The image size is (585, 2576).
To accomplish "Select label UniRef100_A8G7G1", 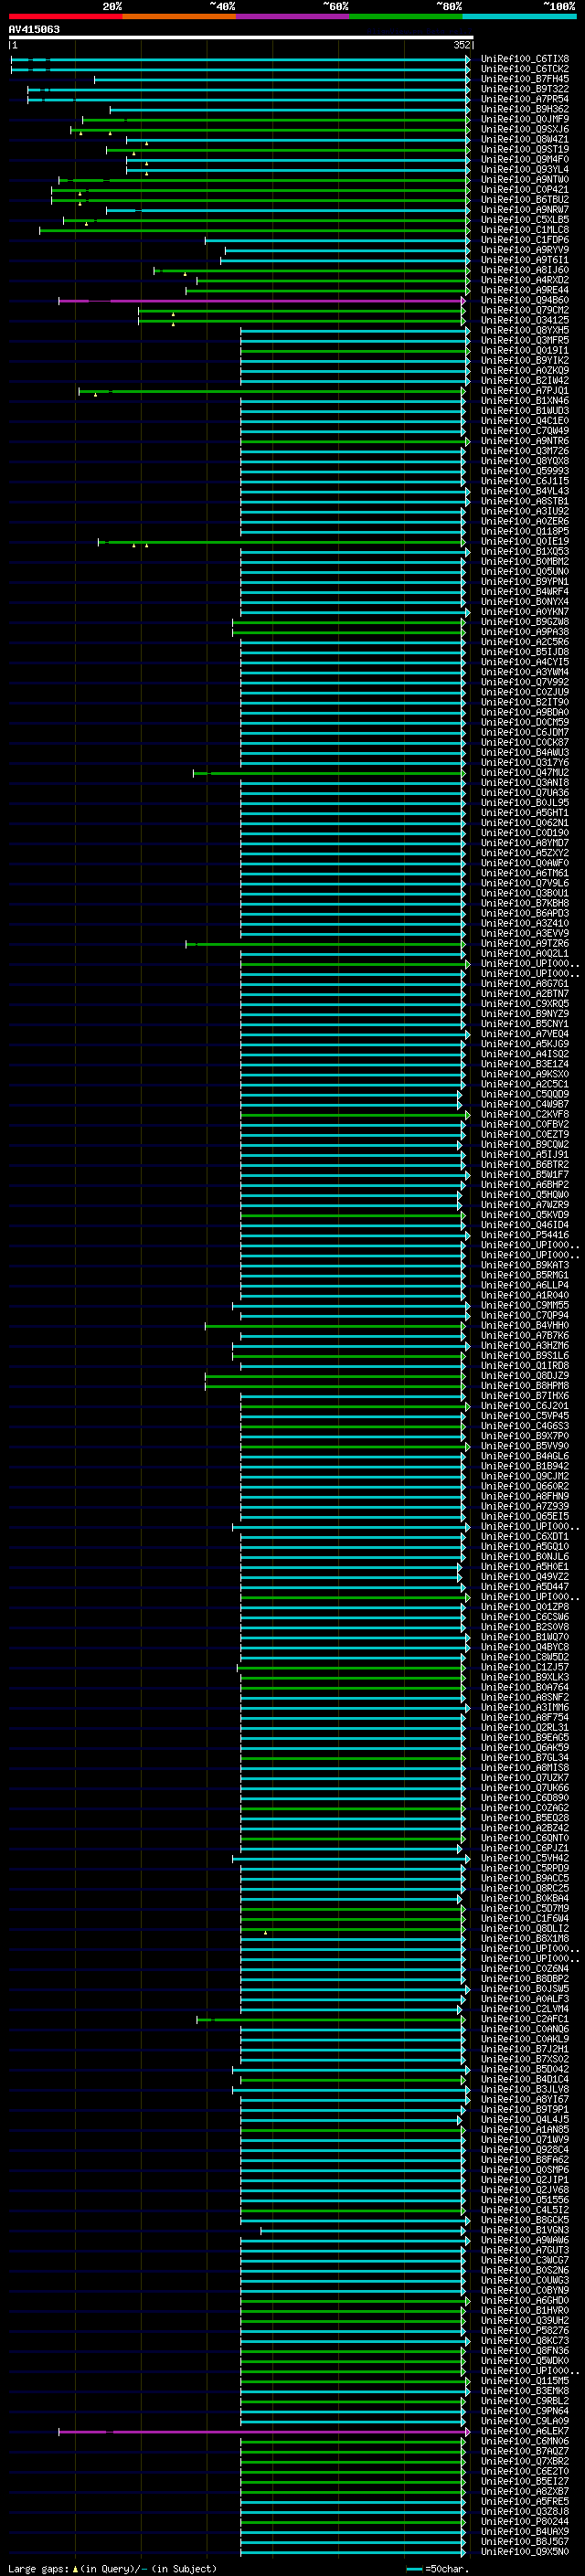I will coord(524,983).
